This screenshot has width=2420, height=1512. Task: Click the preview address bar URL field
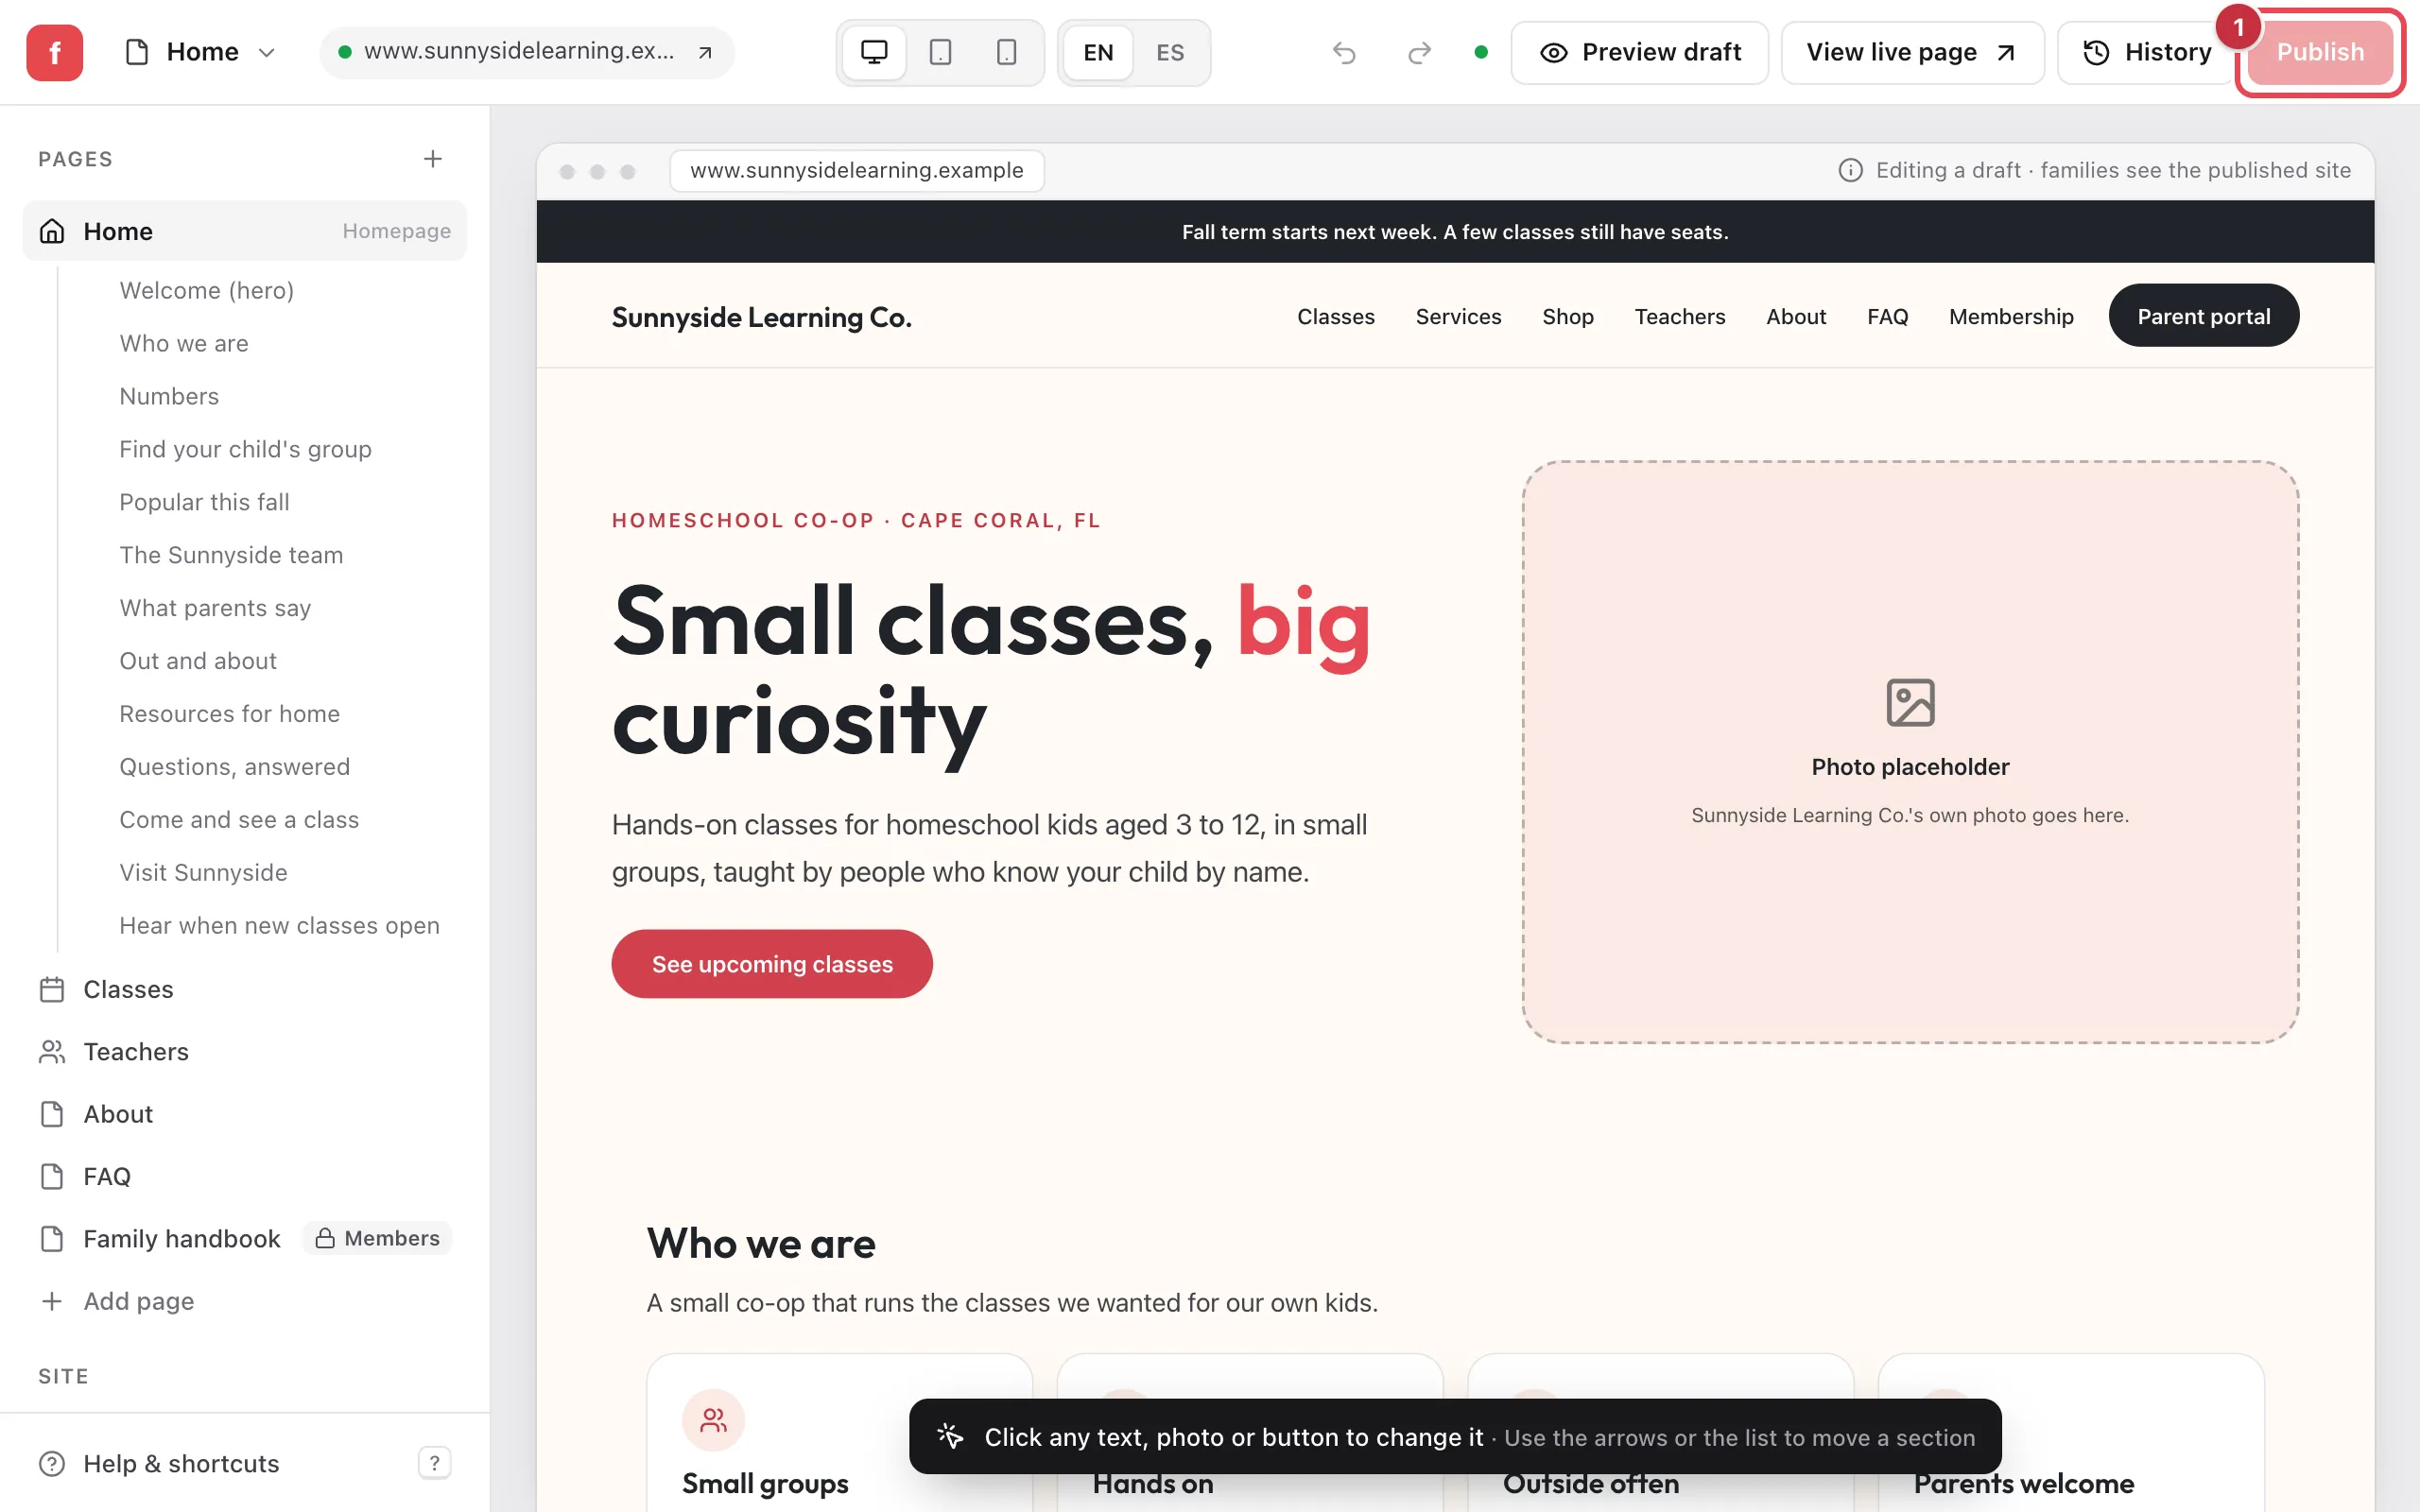857,170
